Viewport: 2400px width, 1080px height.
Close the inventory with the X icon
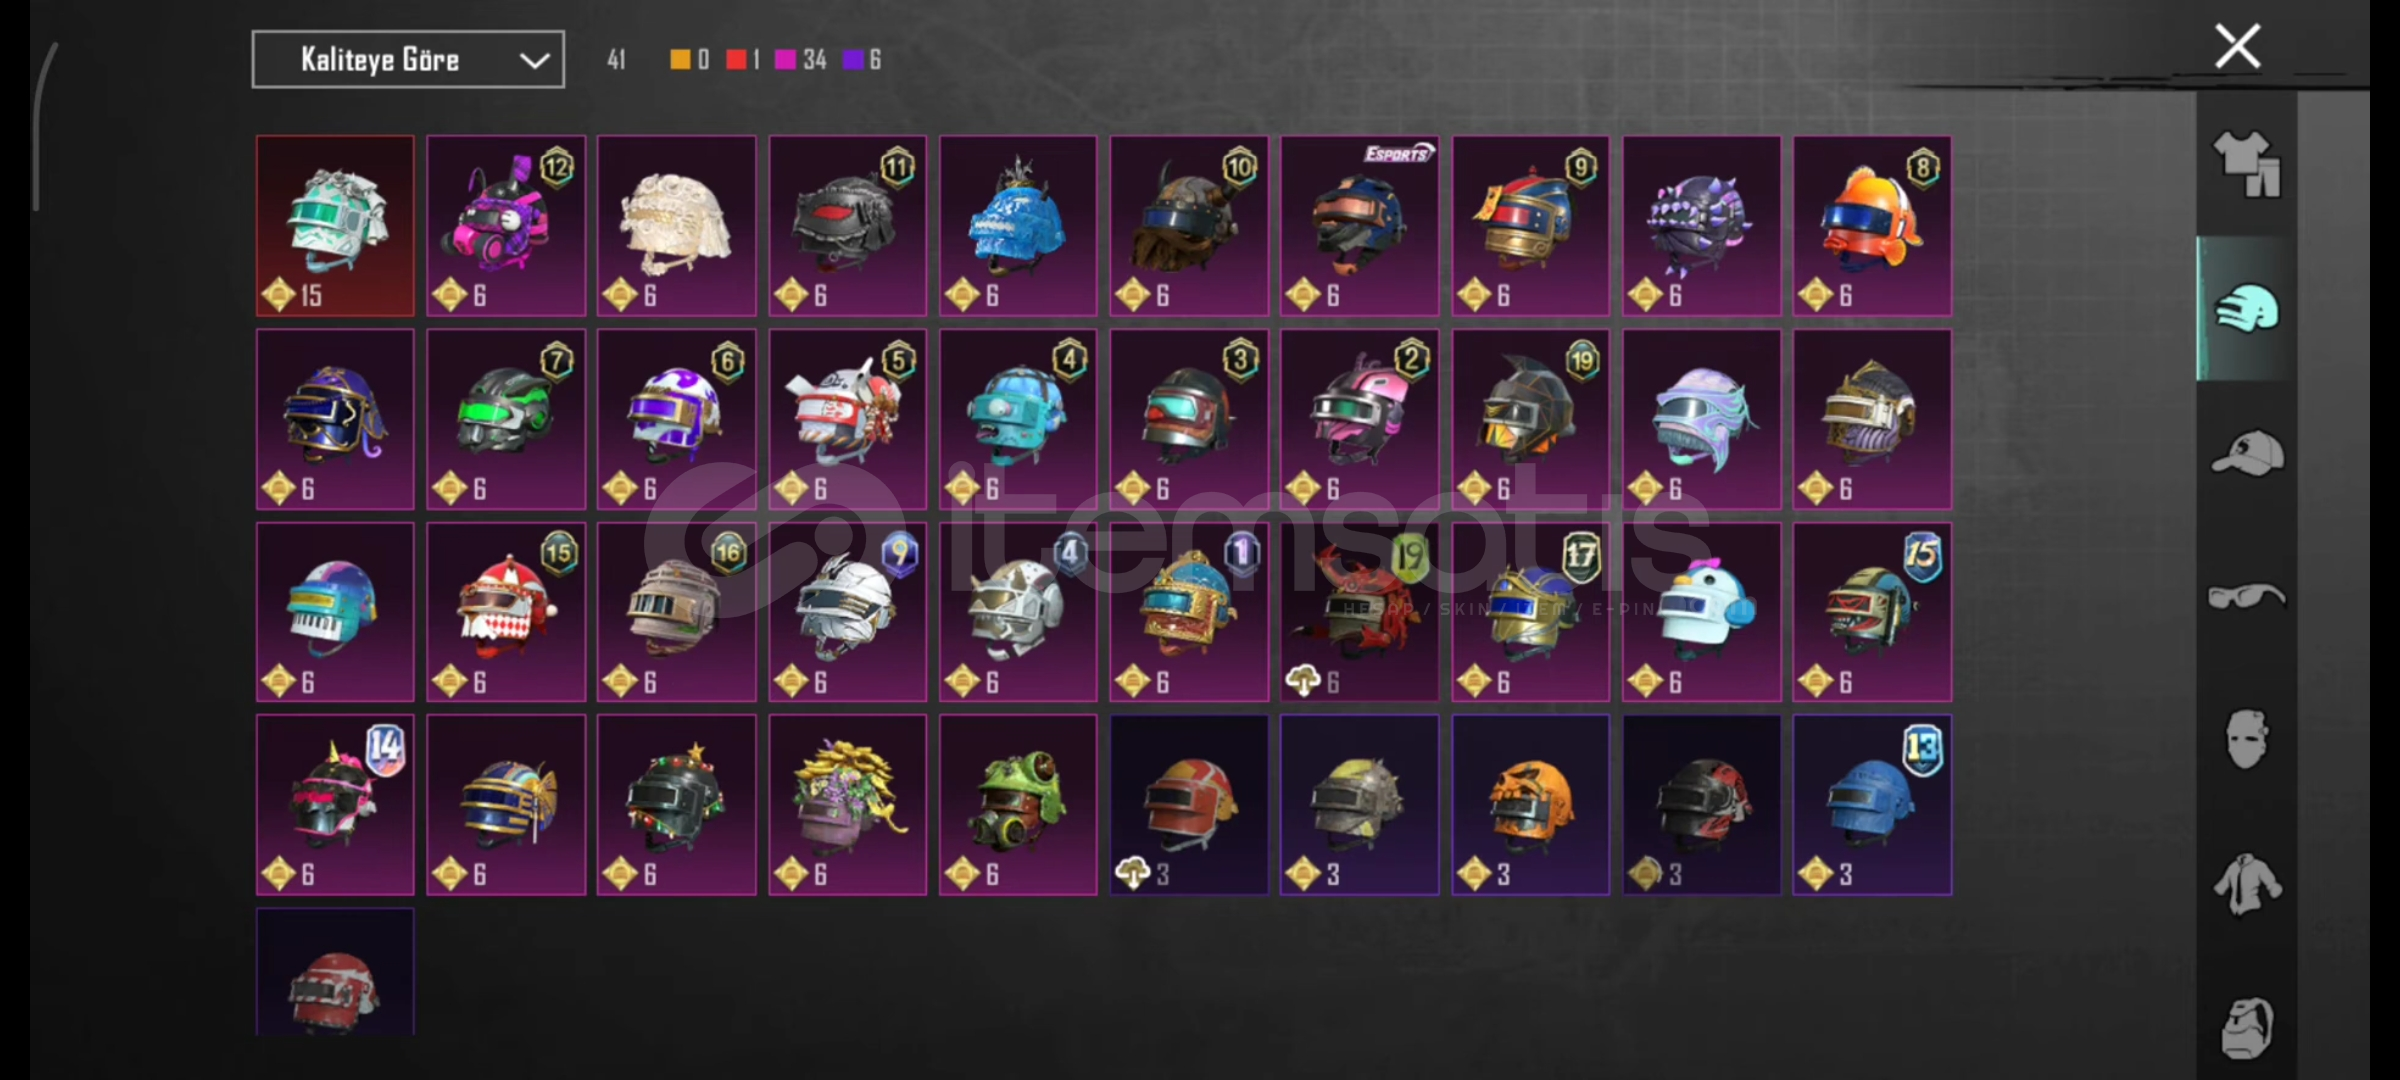[2237, 46]
